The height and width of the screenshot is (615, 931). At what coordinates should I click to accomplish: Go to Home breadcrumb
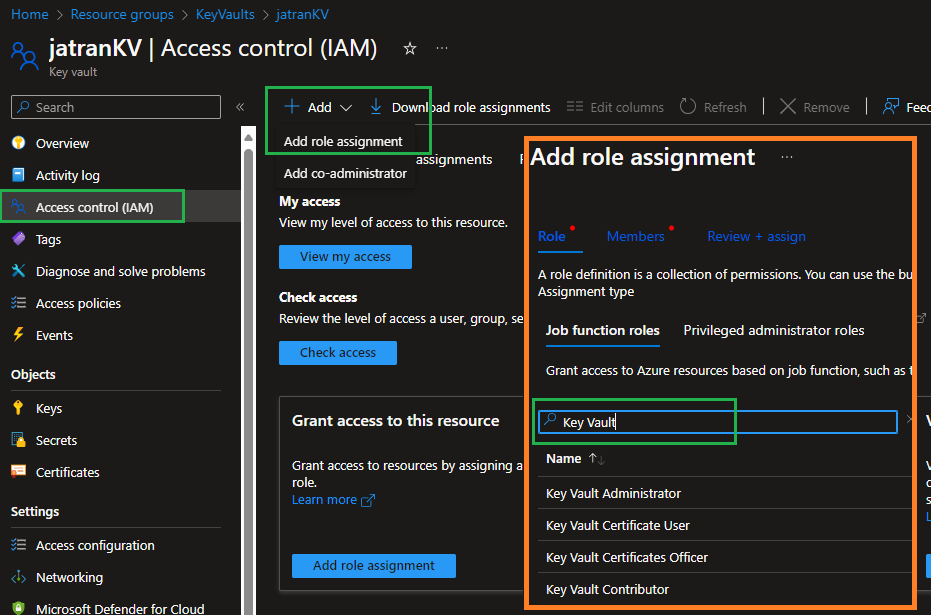[30, 14]
